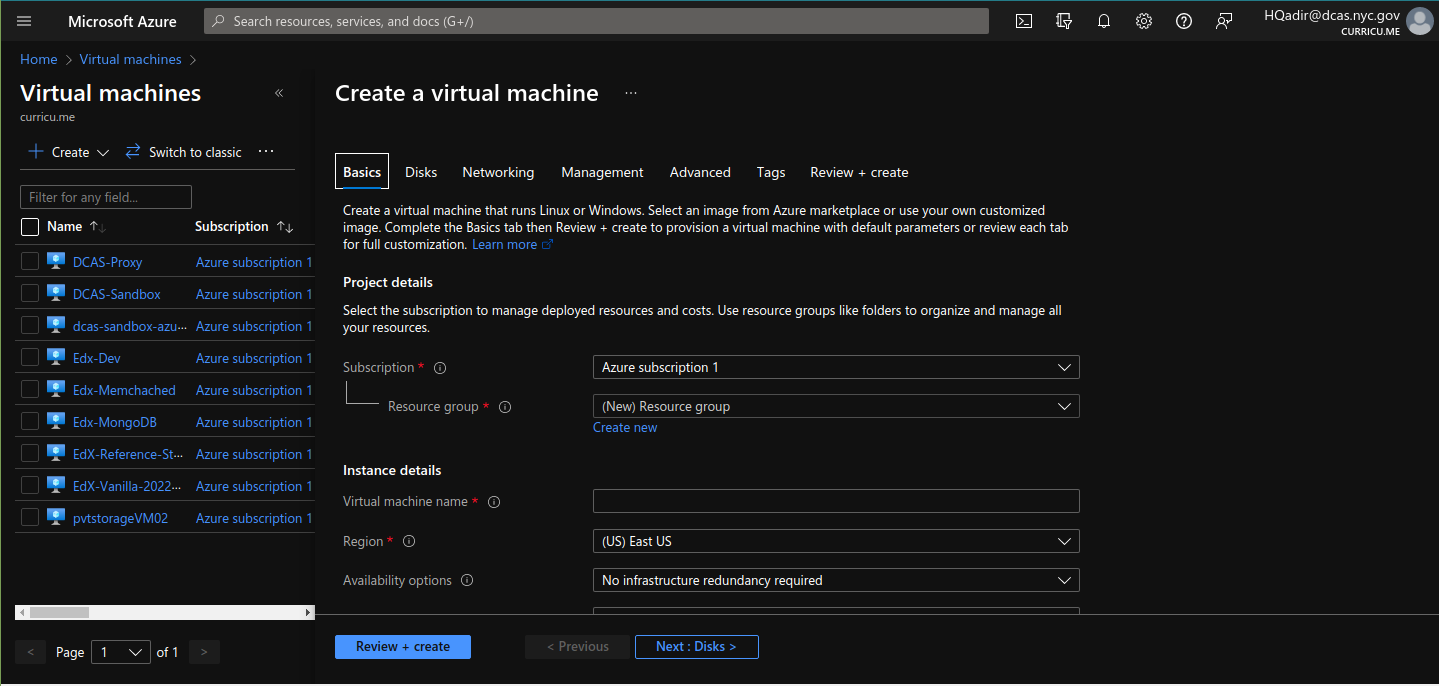1439x686 pixels.
Task: Click the Switch to classic swap icon
Action: (133, 152)
